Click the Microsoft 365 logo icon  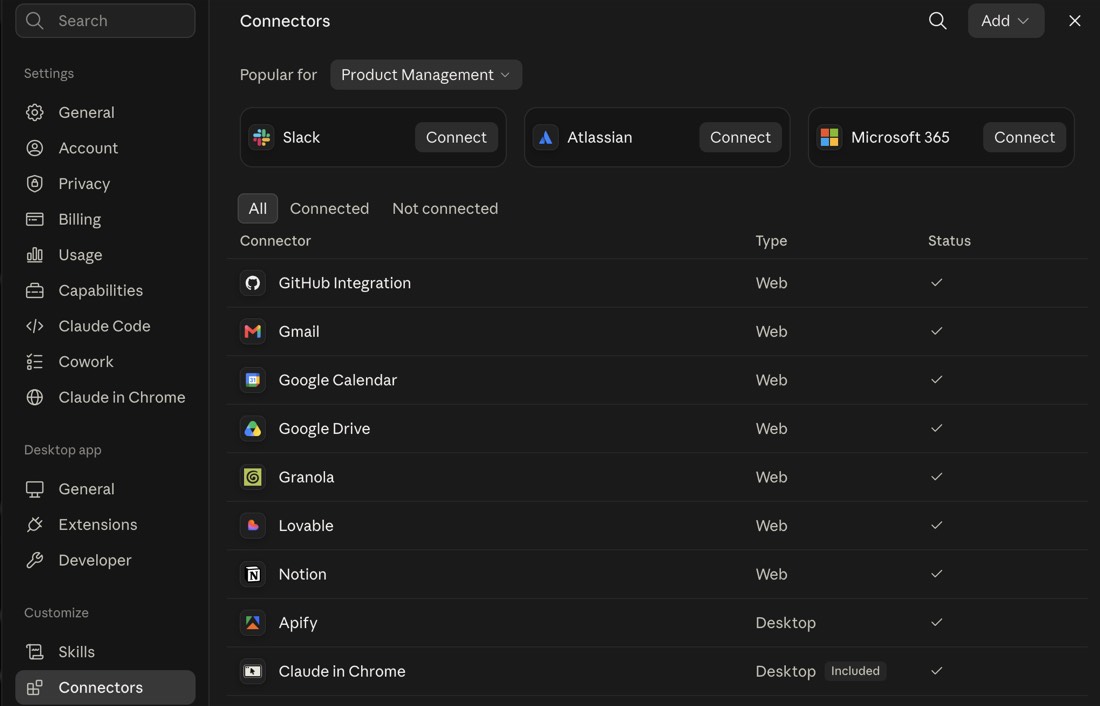pos(829,137)
